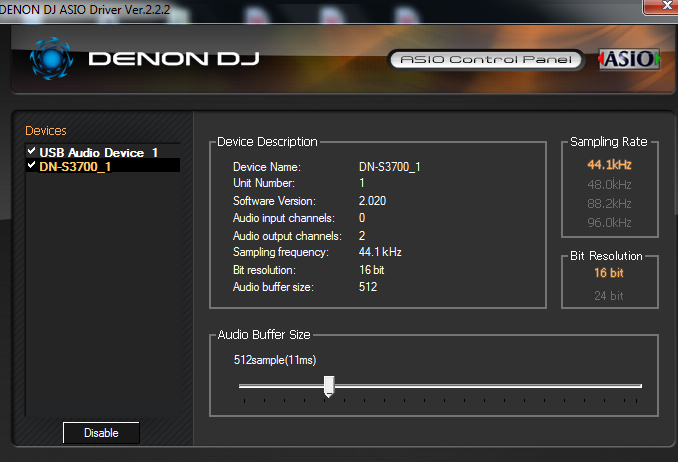Click the Sampling frequency value 44.1 kHz
This screenshot has height=462, width=678.
[380, 252]
